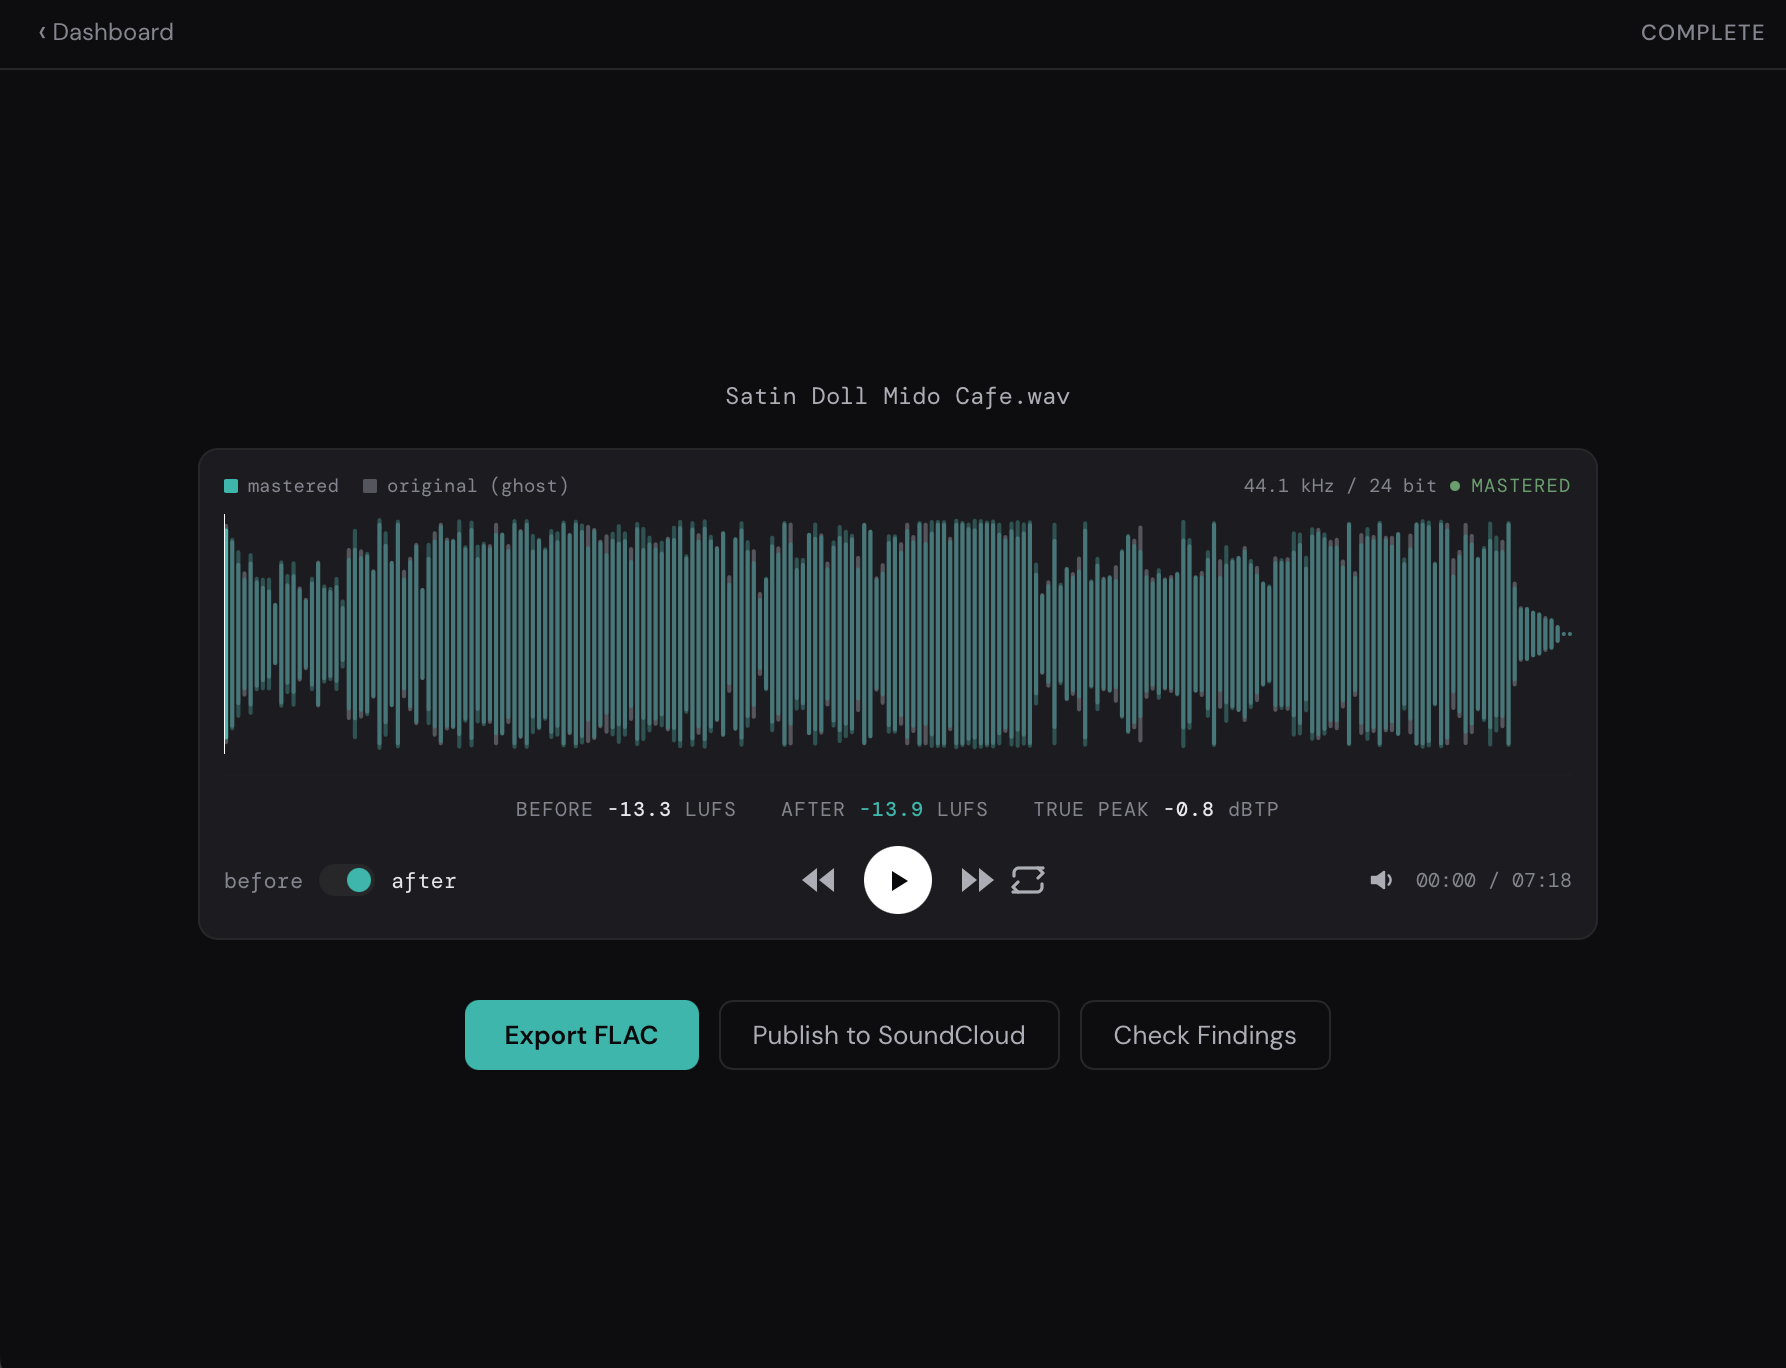Click the file name Satin Doll Mido Cafe.wav
The width and height of the screenshot is (1786, 1368).
pos(898,396)
